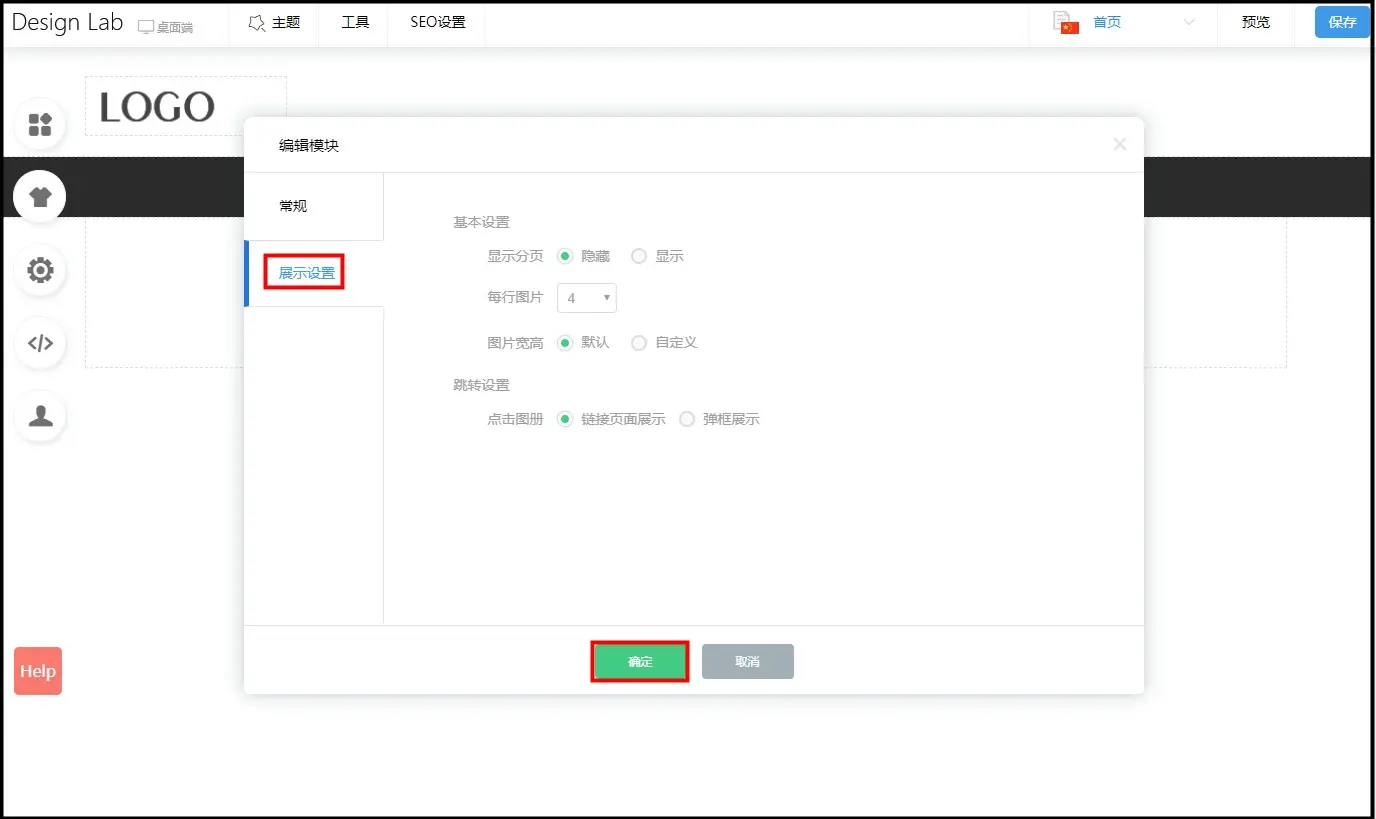Select 弹框展示 popup display option

[x=687, y=420]
